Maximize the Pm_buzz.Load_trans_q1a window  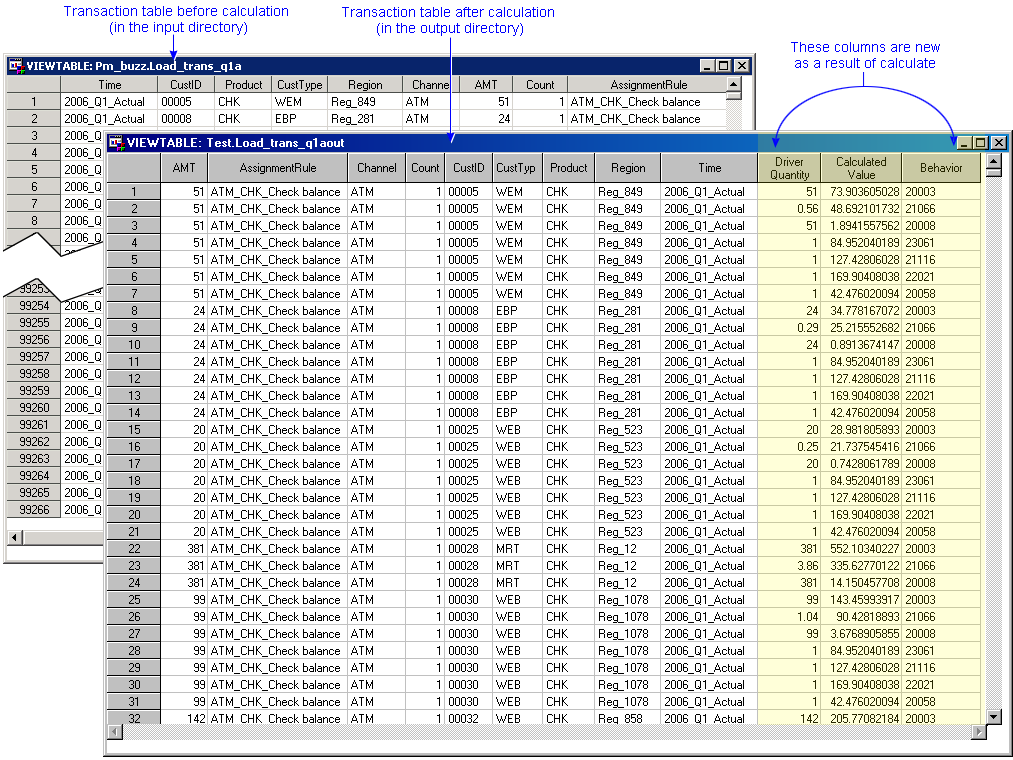pos(724,66)
